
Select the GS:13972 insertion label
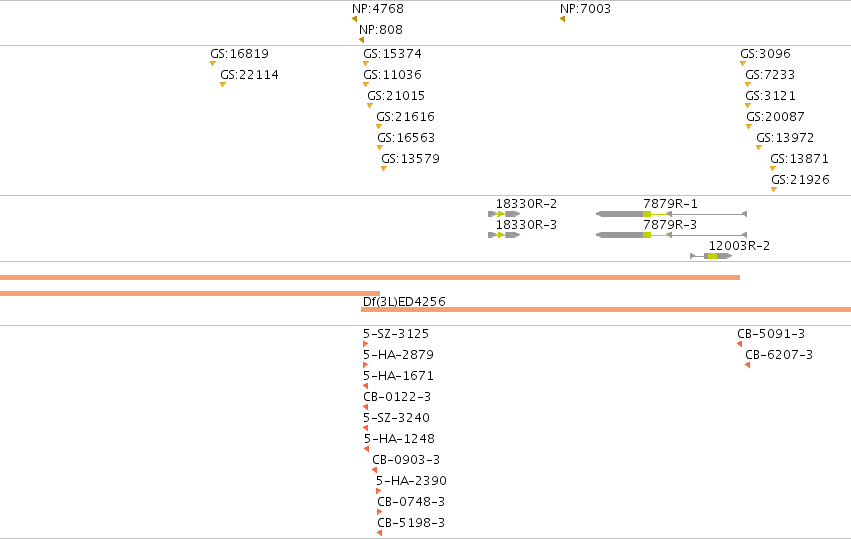785,138
